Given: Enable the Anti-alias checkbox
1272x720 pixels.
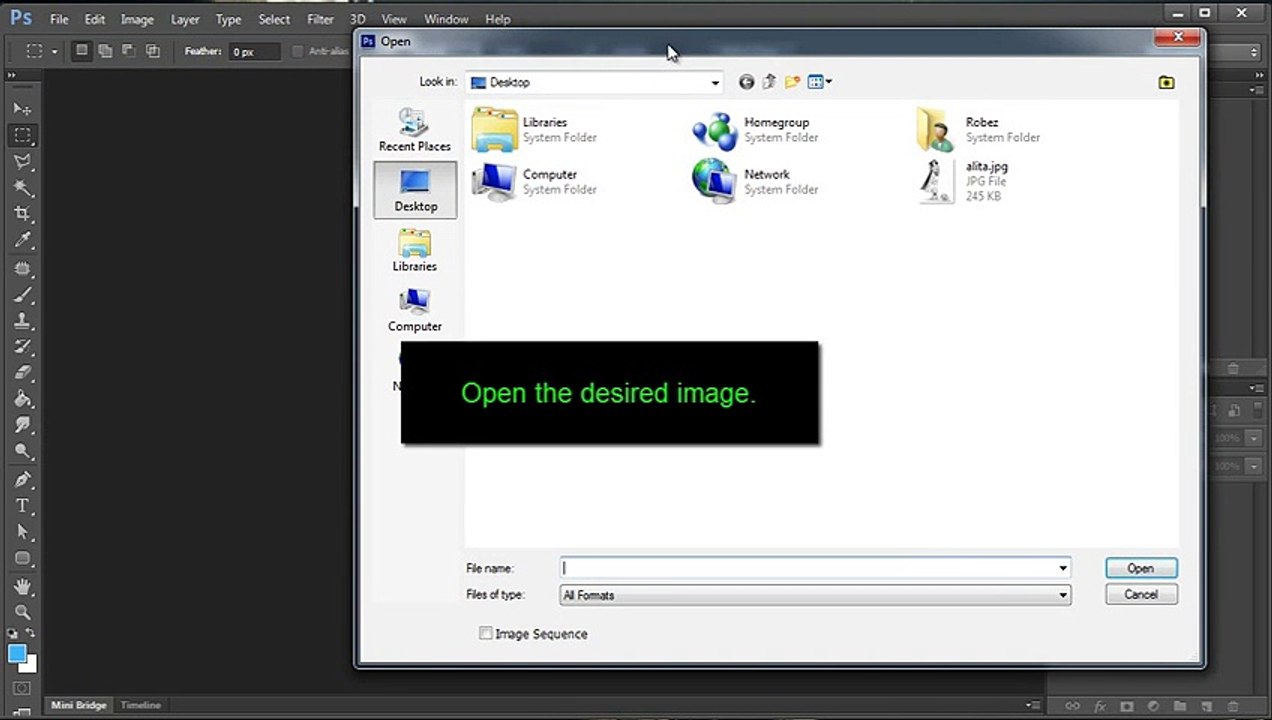Looking at the screenshot, I should click(x=298, y=51).
